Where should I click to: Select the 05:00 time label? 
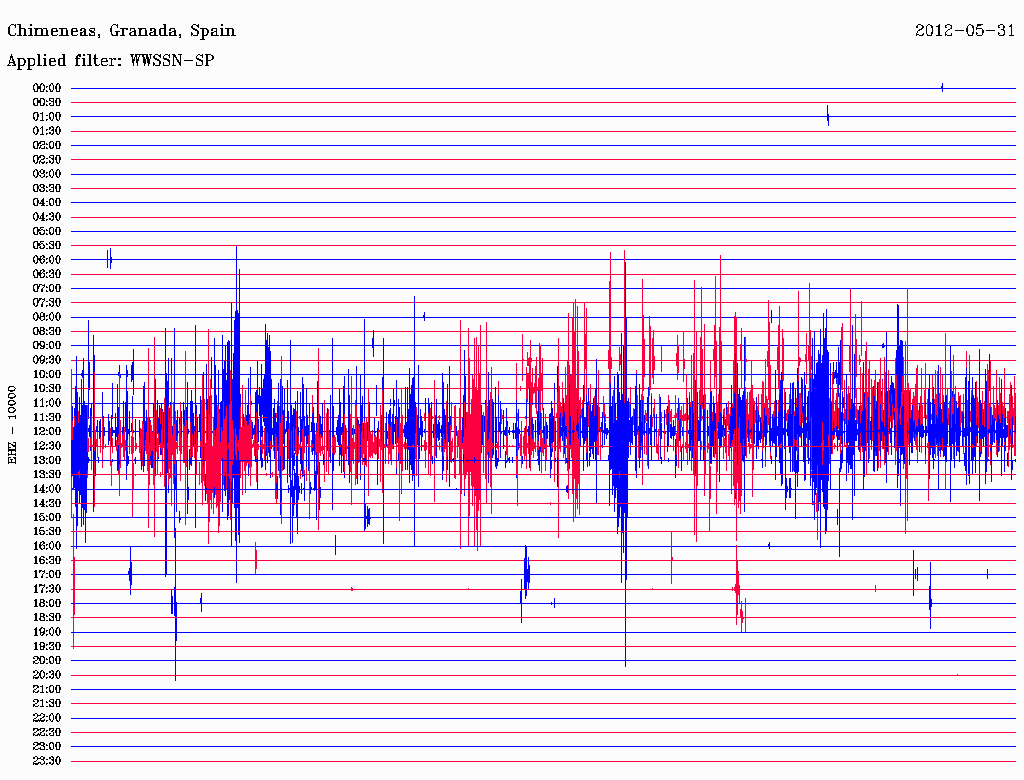pos(46,232)
